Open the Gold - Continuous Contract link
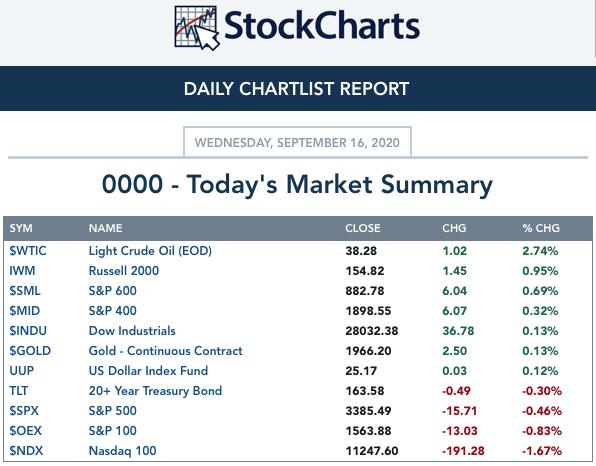Image resolution: width=596 pixels, height=466 pixels. click(165, 351)
